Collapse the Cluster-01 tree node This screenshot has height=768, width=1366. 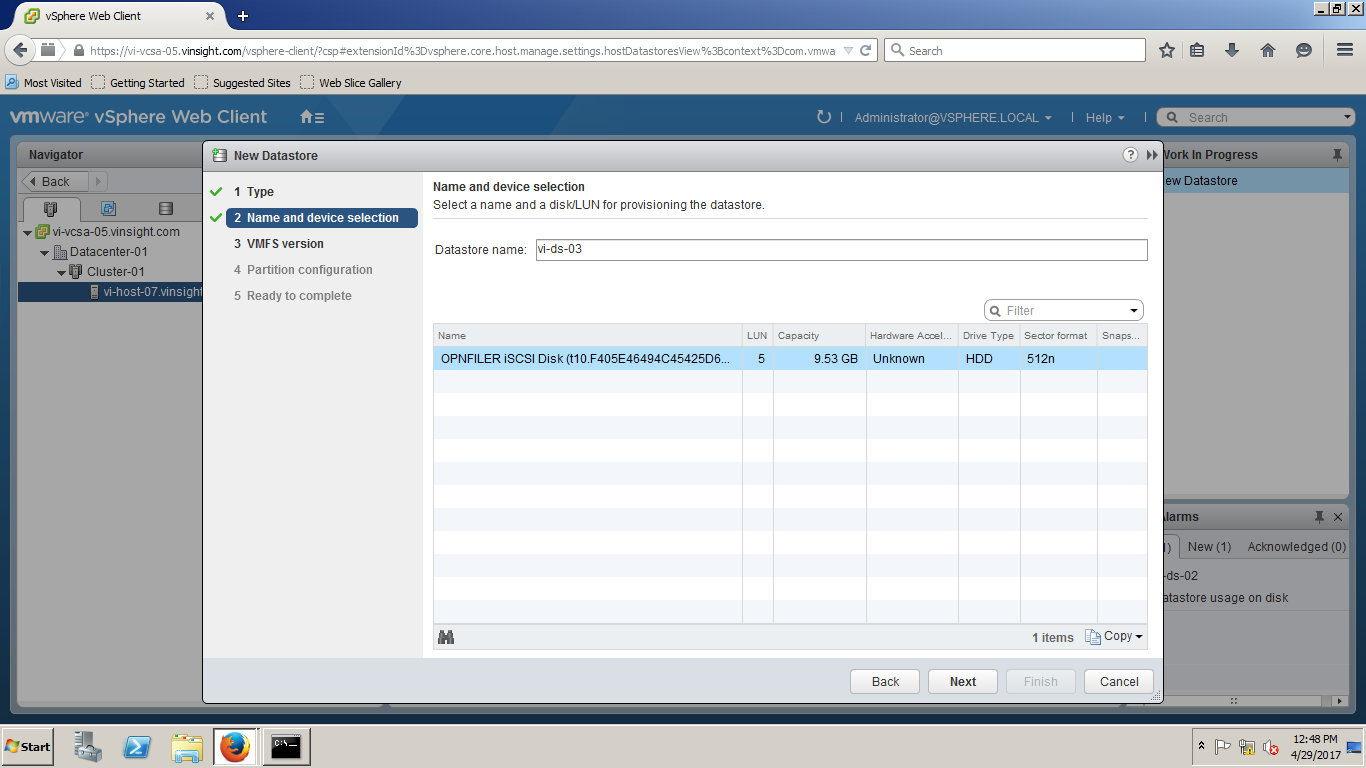62,272
